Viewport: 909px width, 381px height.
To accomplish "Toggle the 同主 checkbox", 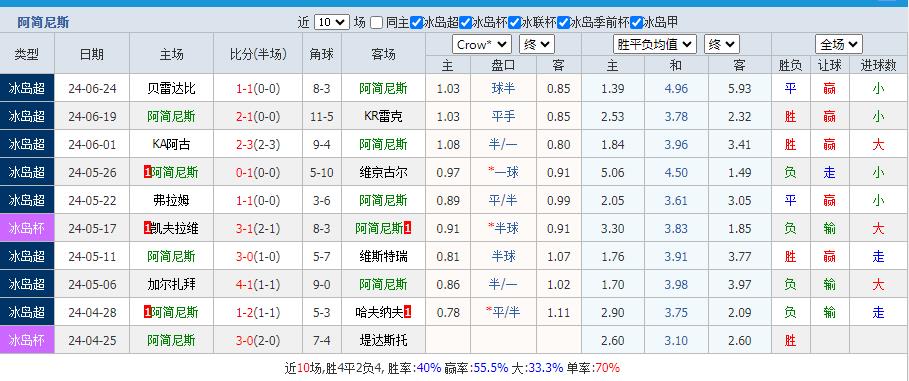I will (x=377, y=23).
